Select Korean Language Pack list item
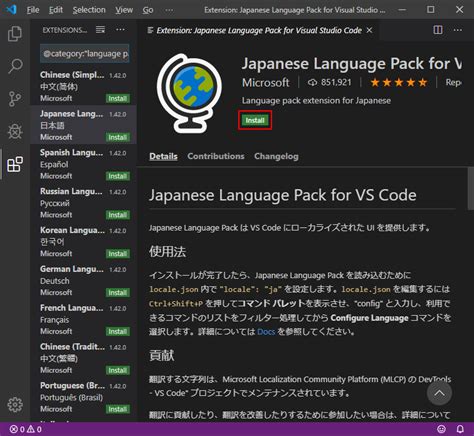 click(83, 241)
